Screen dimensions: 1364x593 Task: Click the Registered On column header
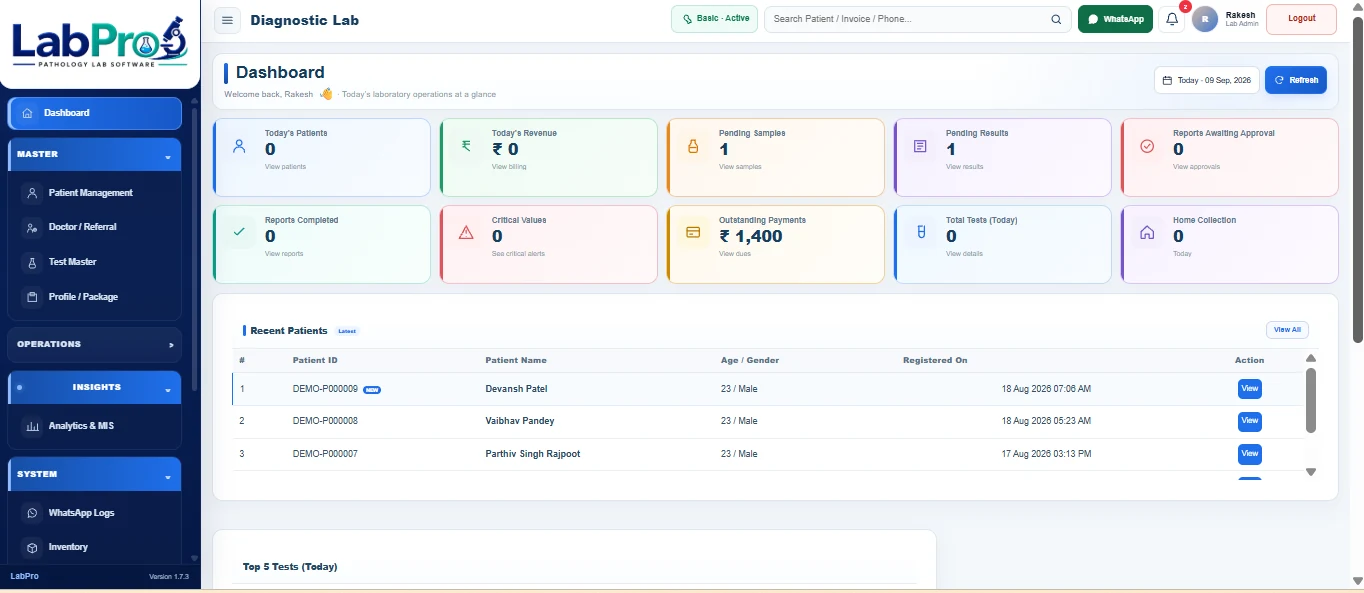935,360
